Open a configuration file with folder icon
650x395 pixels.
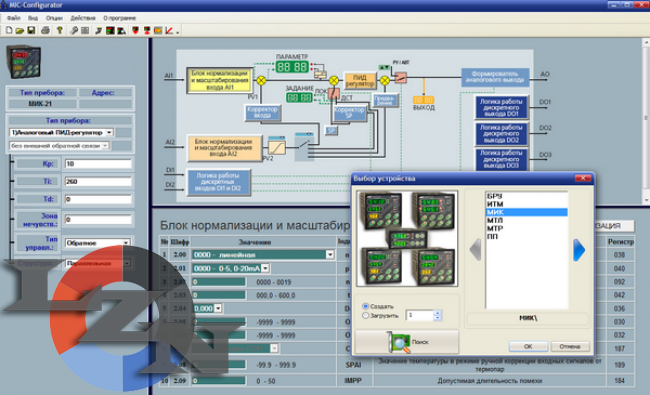tap(19, 30)
